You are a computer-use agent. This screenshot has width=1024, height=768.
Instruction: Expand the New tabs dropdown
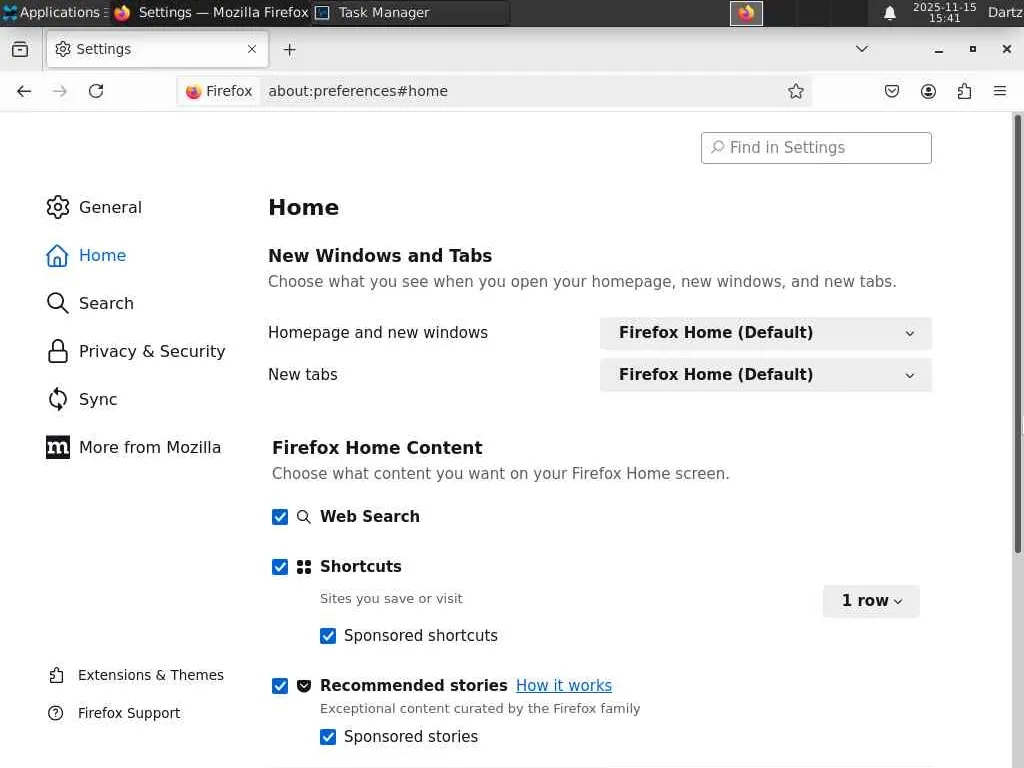coord(765,375)
